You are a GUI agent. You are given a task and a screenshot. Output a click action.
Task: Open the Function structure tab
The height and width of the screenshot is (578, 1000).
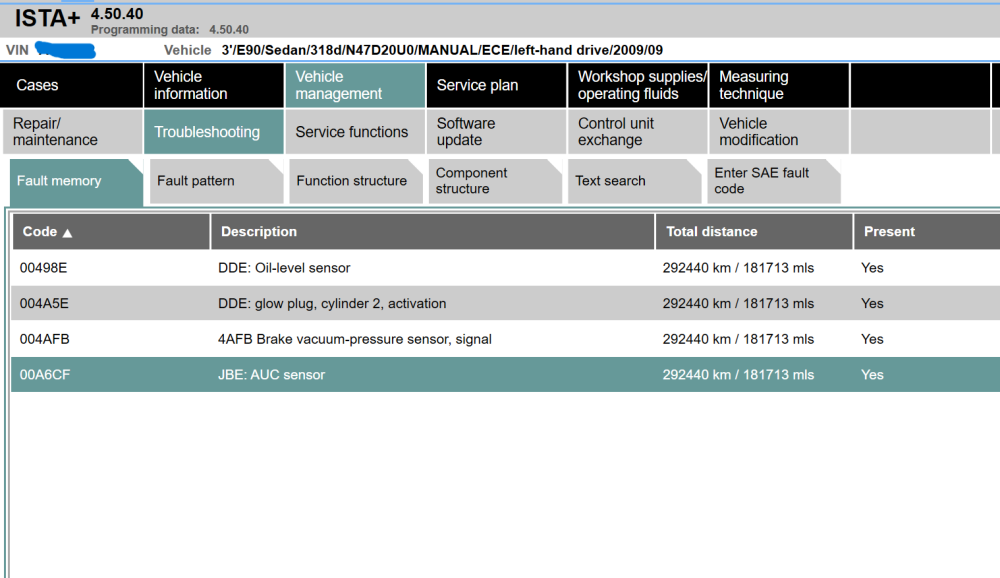tap(352, 181)
